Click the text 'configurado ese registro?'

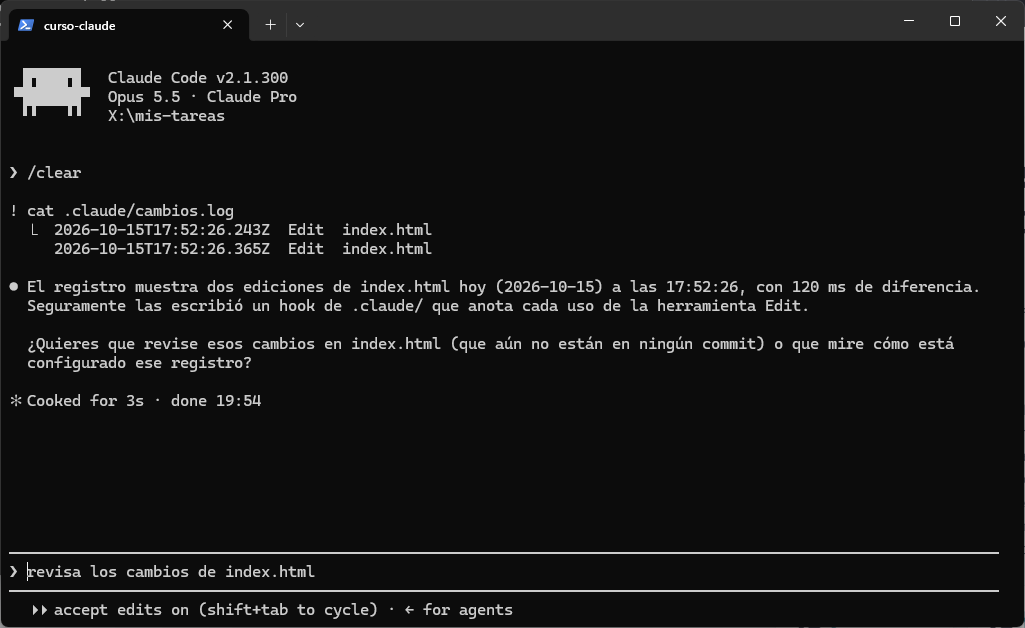[x=139, y=363]
